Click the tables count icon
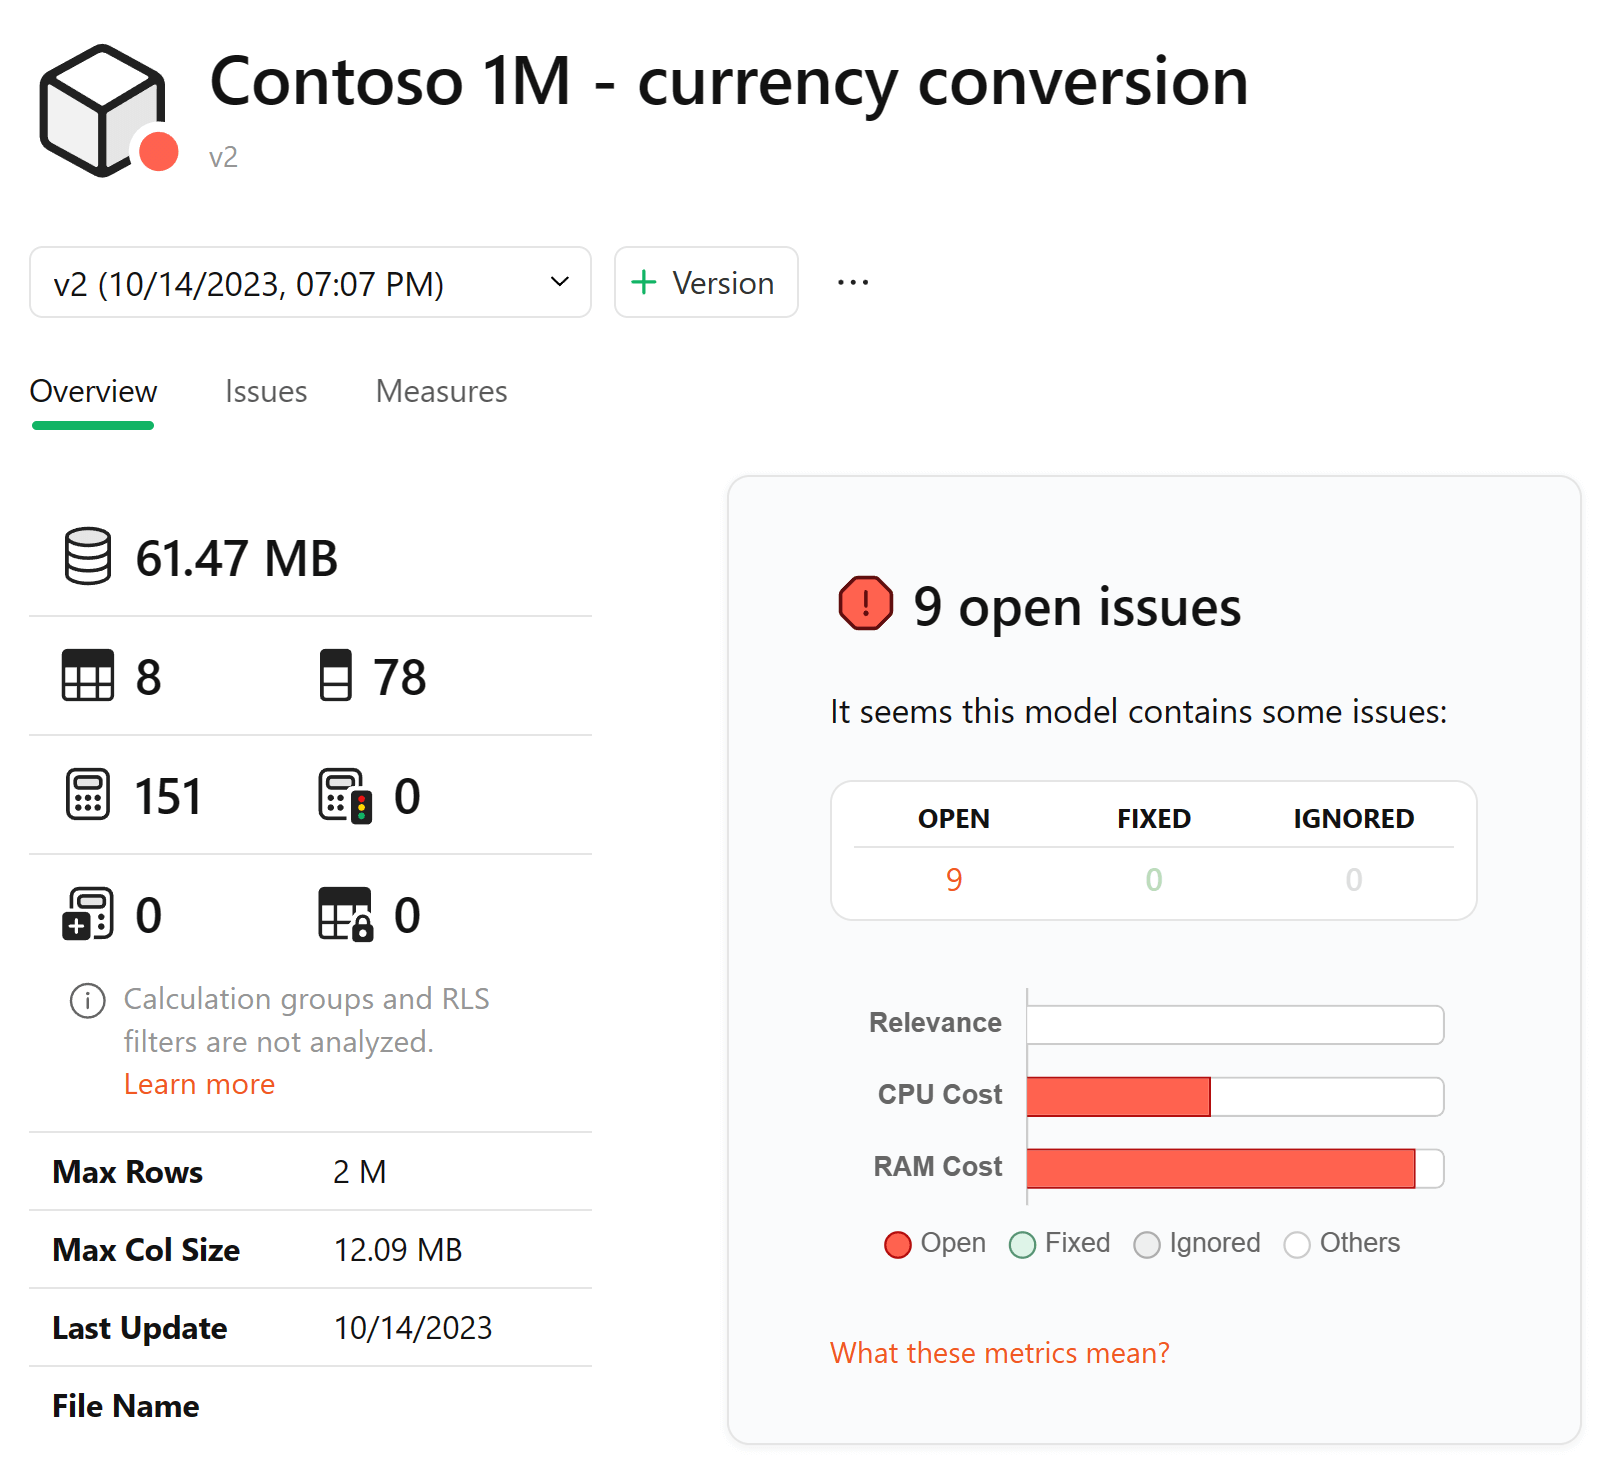The height and width of the screenshot is (1463, 1604). [x=88, y=675]
